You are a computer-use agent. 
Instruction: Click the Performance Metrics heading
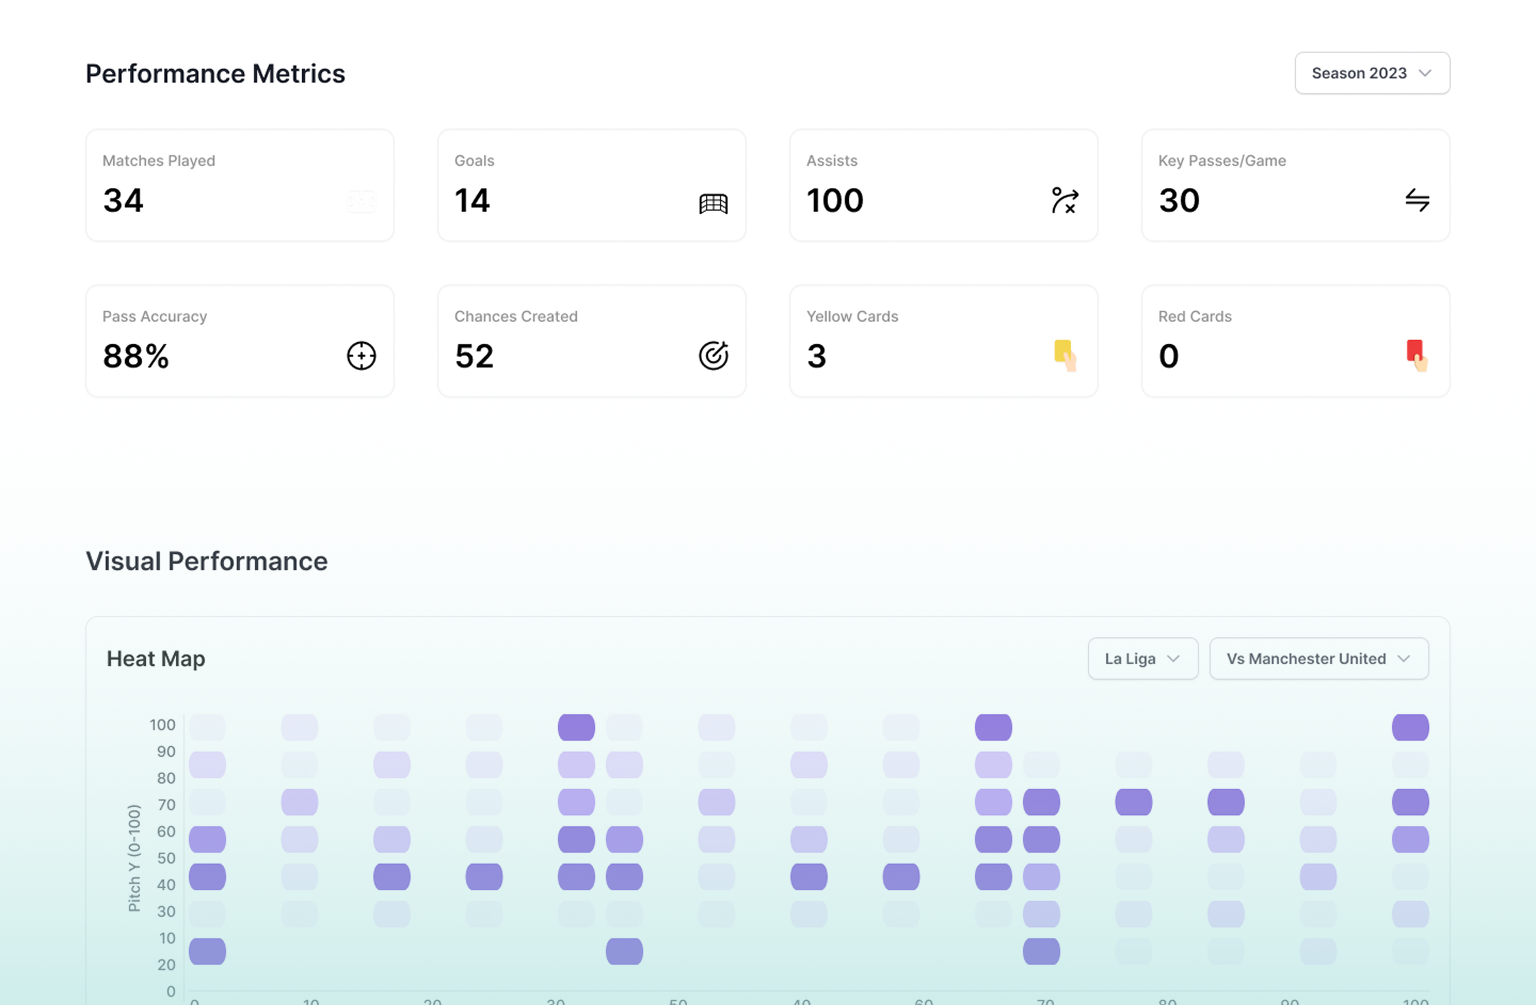(215, 74)
